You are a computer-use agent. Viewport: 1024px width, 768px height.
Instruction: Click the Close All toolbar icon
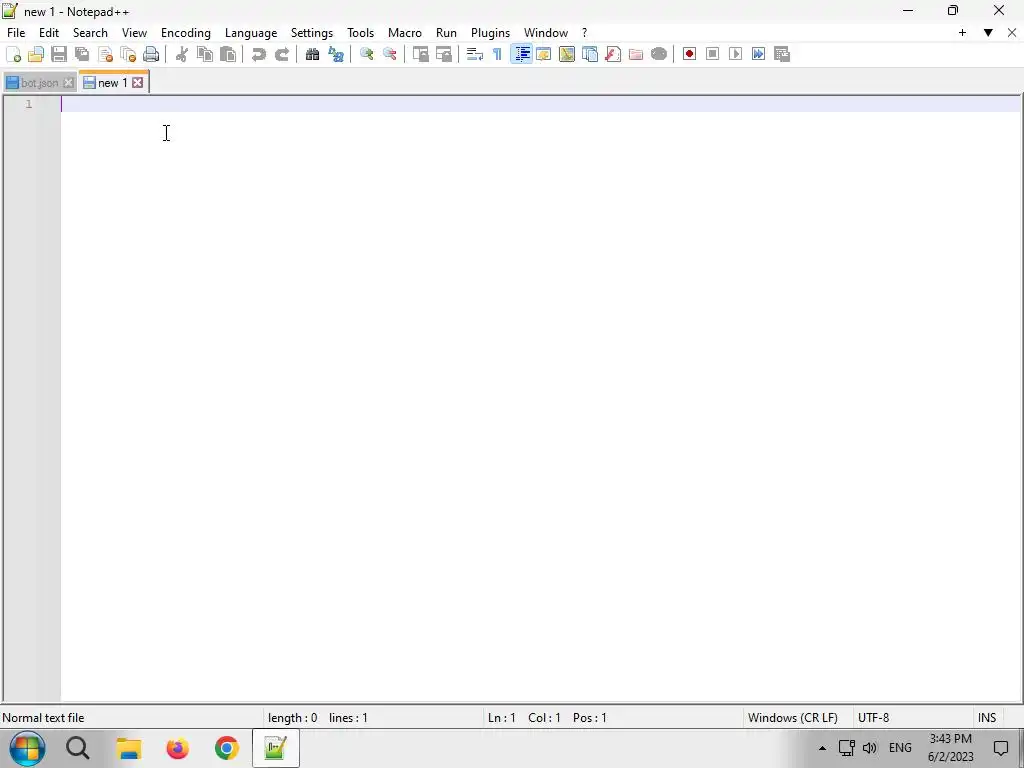[x=128, y=54]
